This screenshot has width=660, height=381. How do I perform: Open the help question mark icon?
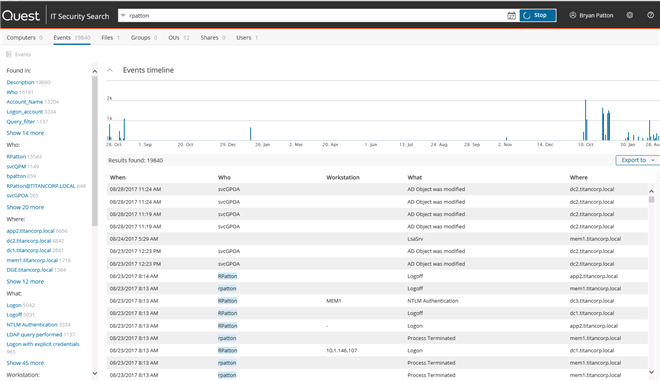pyautogui.click(x=650, y=15)
